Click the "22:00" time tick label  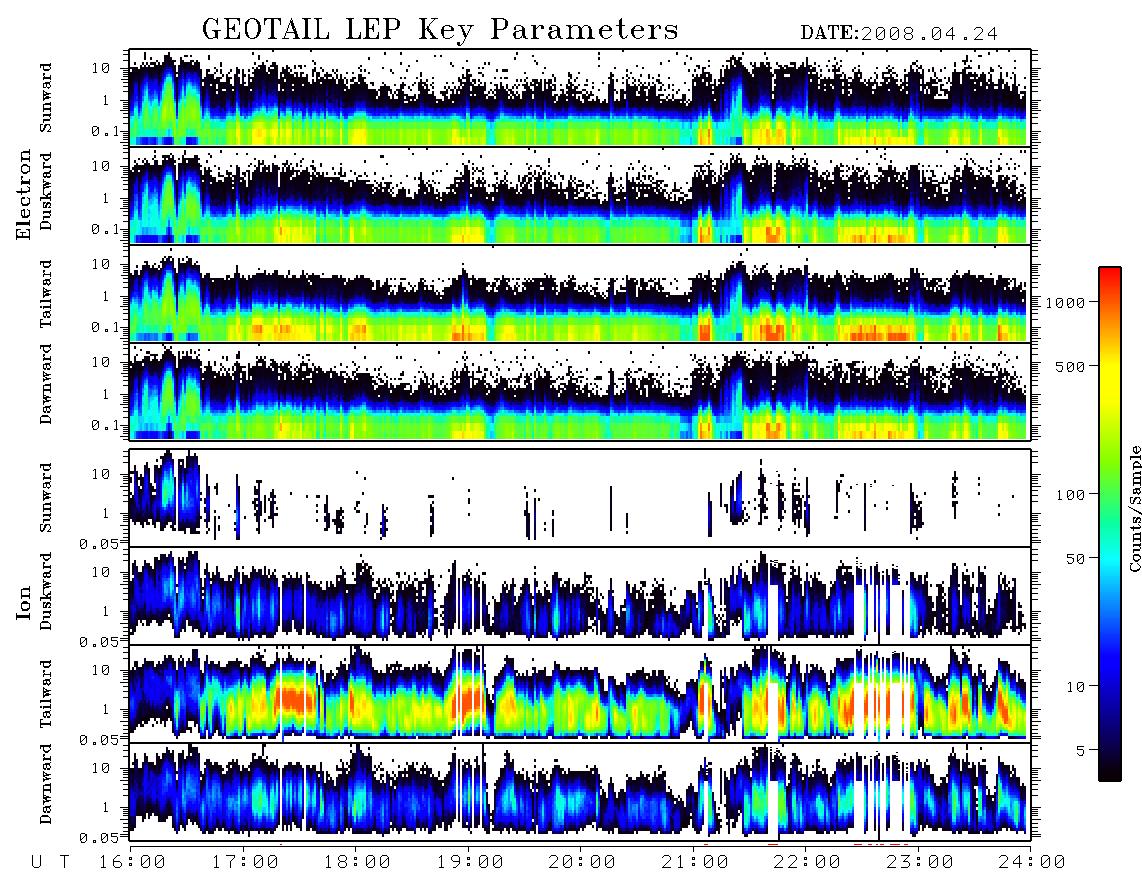pos(807,863)
